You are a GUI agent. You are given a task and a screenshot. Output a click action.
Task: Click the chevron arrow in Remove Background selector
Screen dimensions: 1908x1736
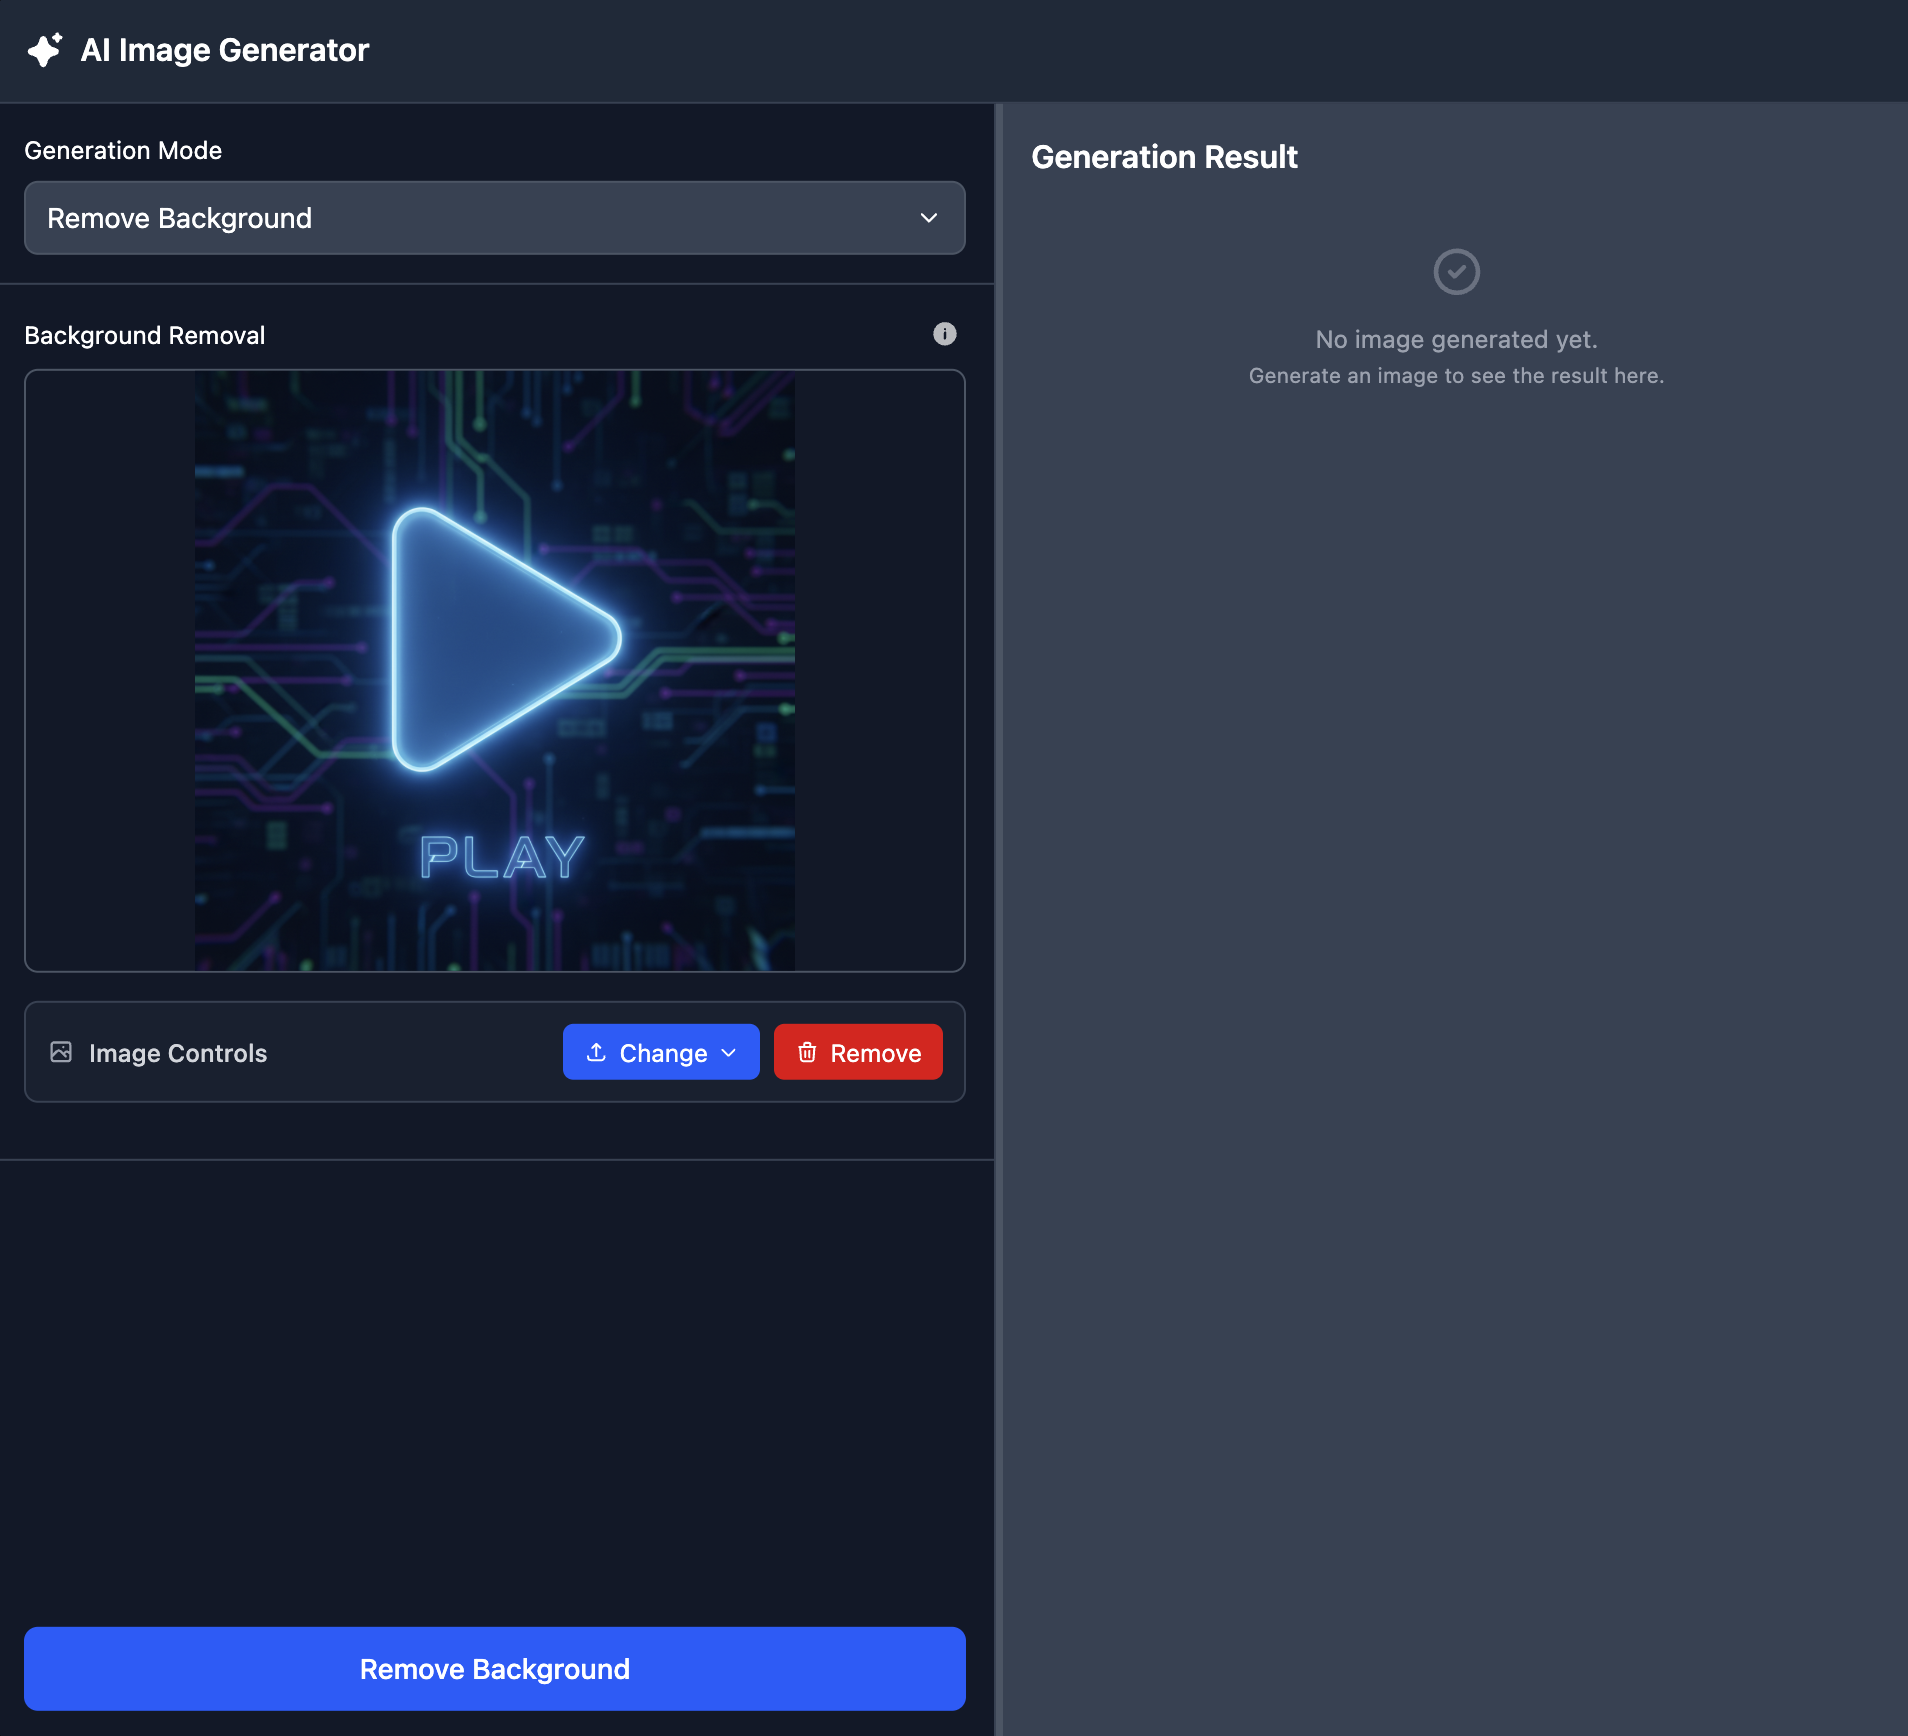click(928, 218)
